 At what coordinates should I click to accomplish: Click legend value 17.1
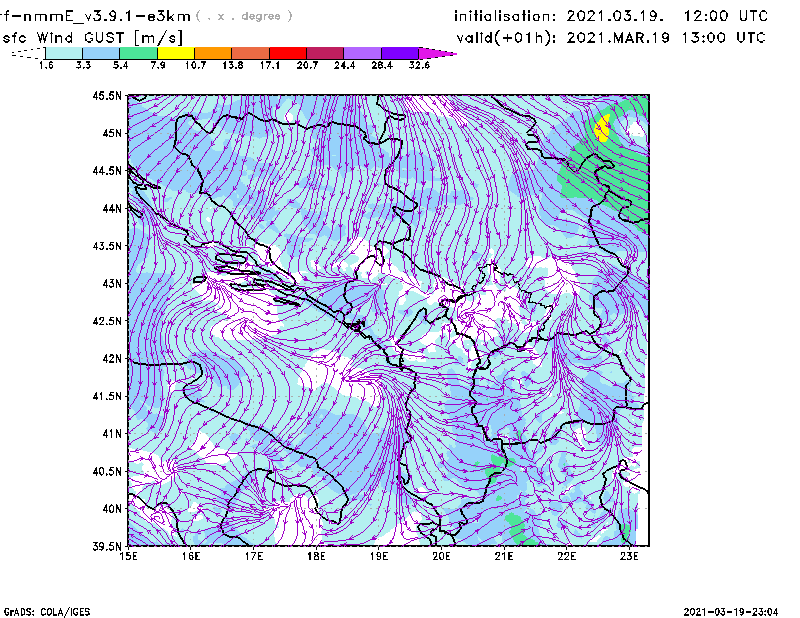270,65
